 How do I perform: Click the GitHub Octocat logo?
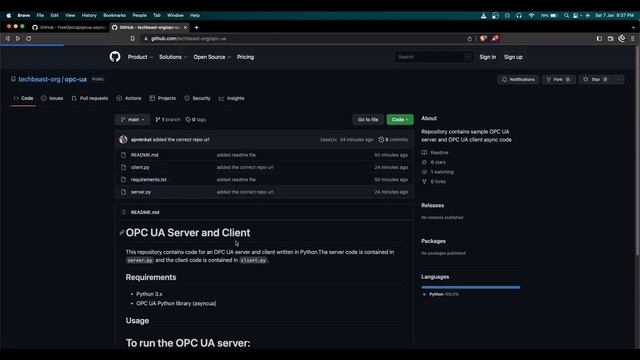(x=115, y=57)
